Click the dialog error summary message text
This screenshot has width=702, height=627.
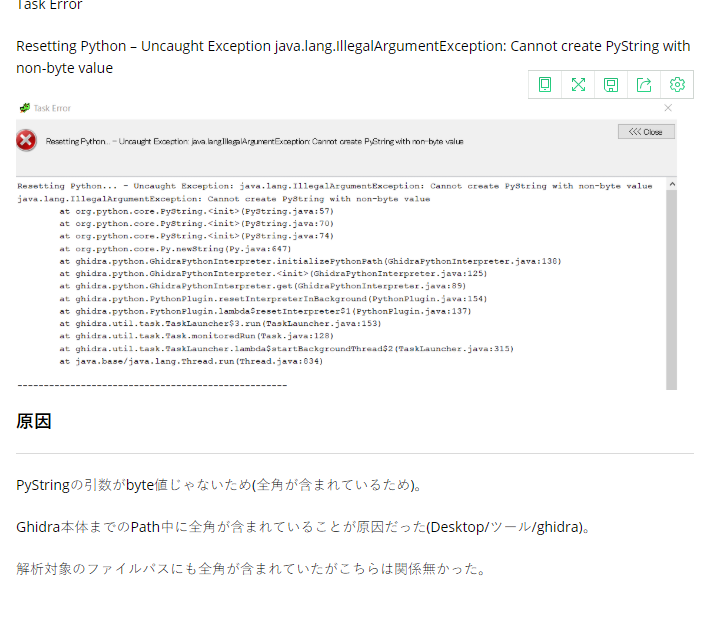(254, 142)
